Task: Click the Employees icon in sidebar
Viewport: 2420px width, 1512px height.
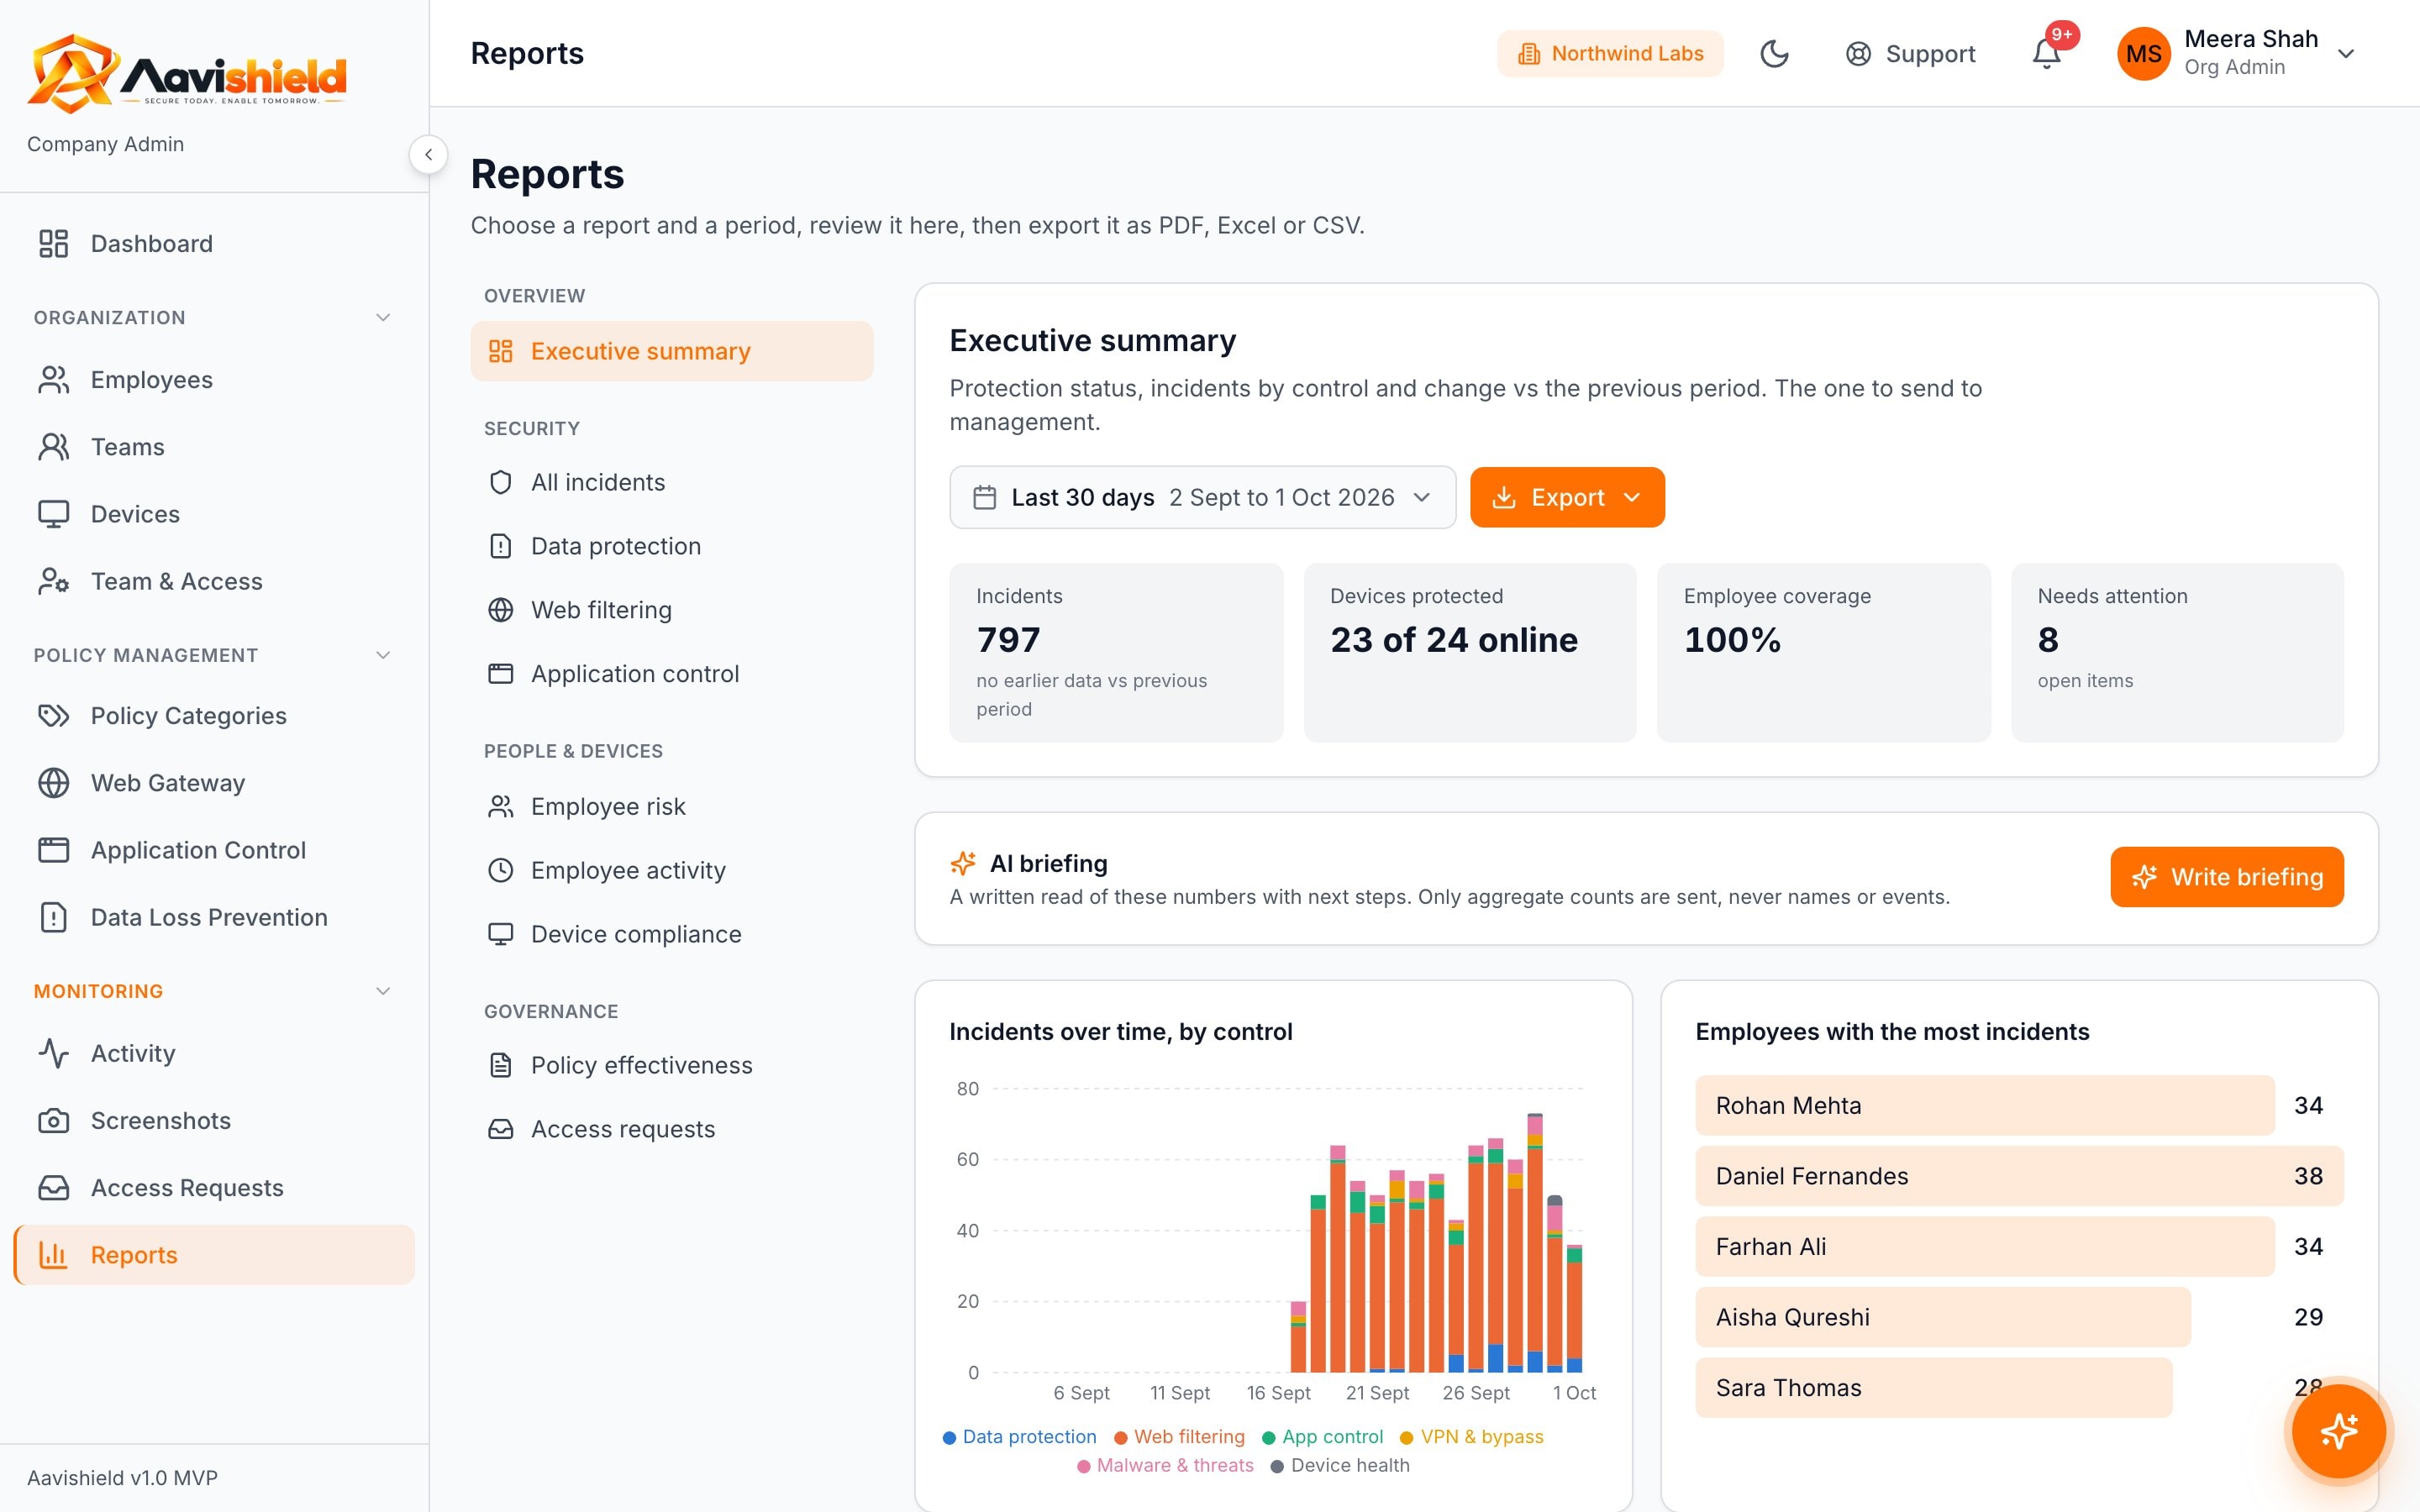Action: pyautogui.click(x=54, y=380)
